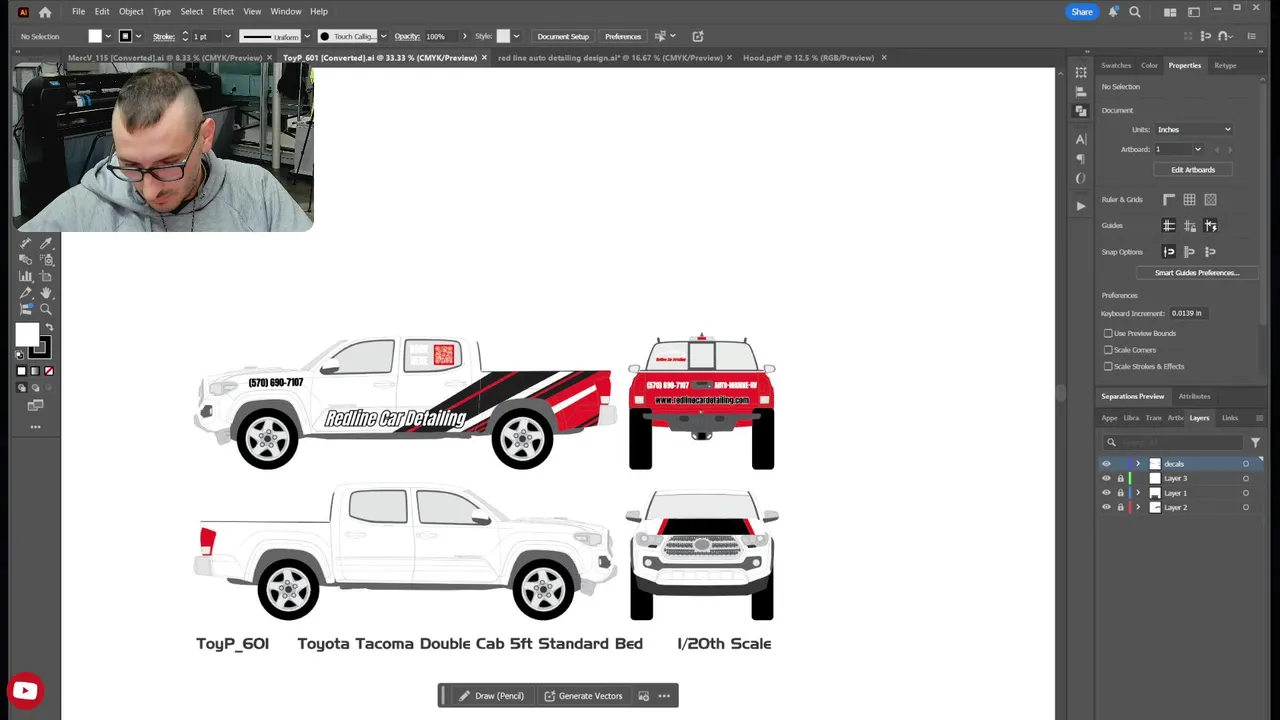Switch to the Links panel tab
The width and height of the screenshot is (1280, 720).
click(x=1230, y=418)
